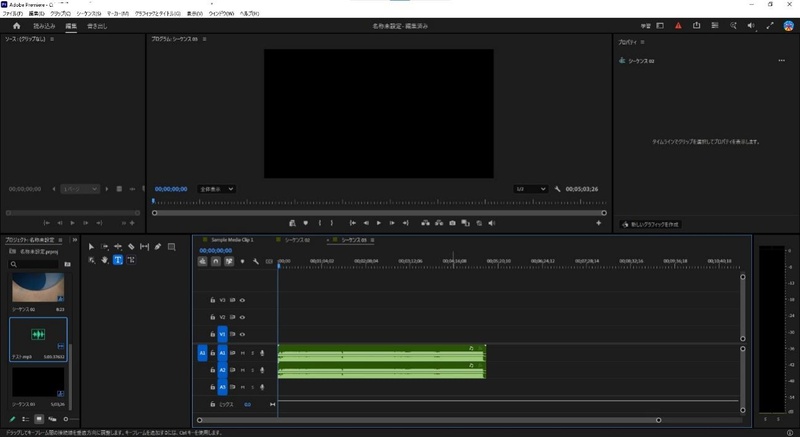Image resolution: width=800 pixels, height=437 pixels.
Task: Click the program monitor button editor plus
Action: [x=598, y=223]
